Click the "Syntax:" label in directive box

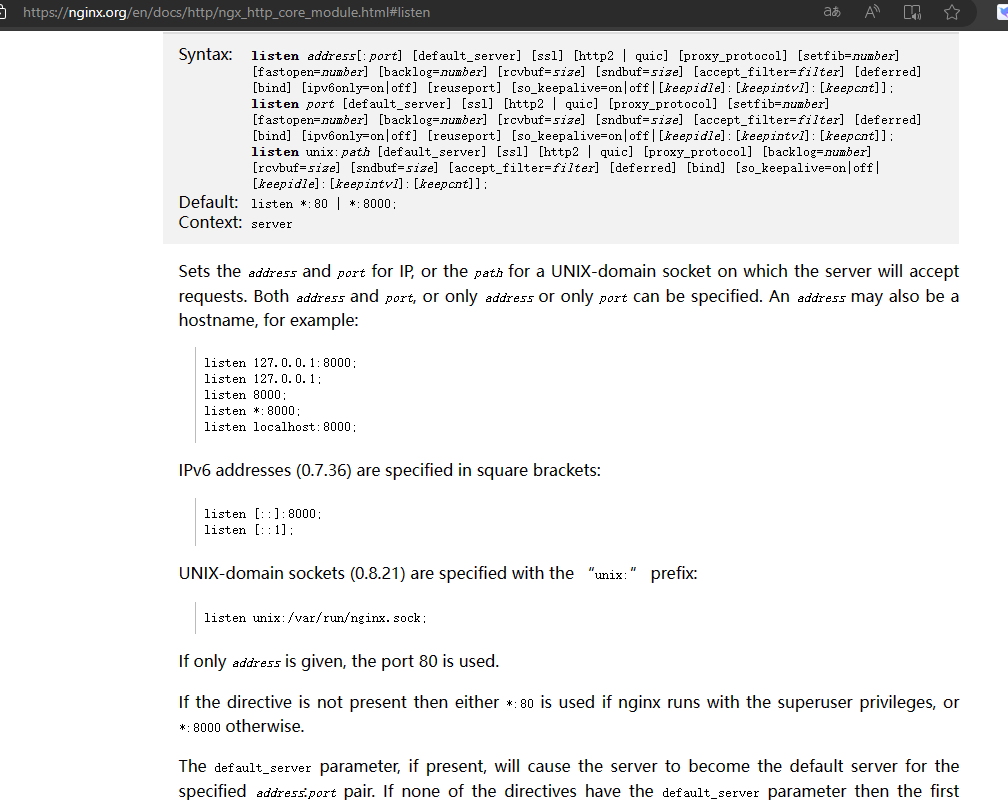coord(205,55)
